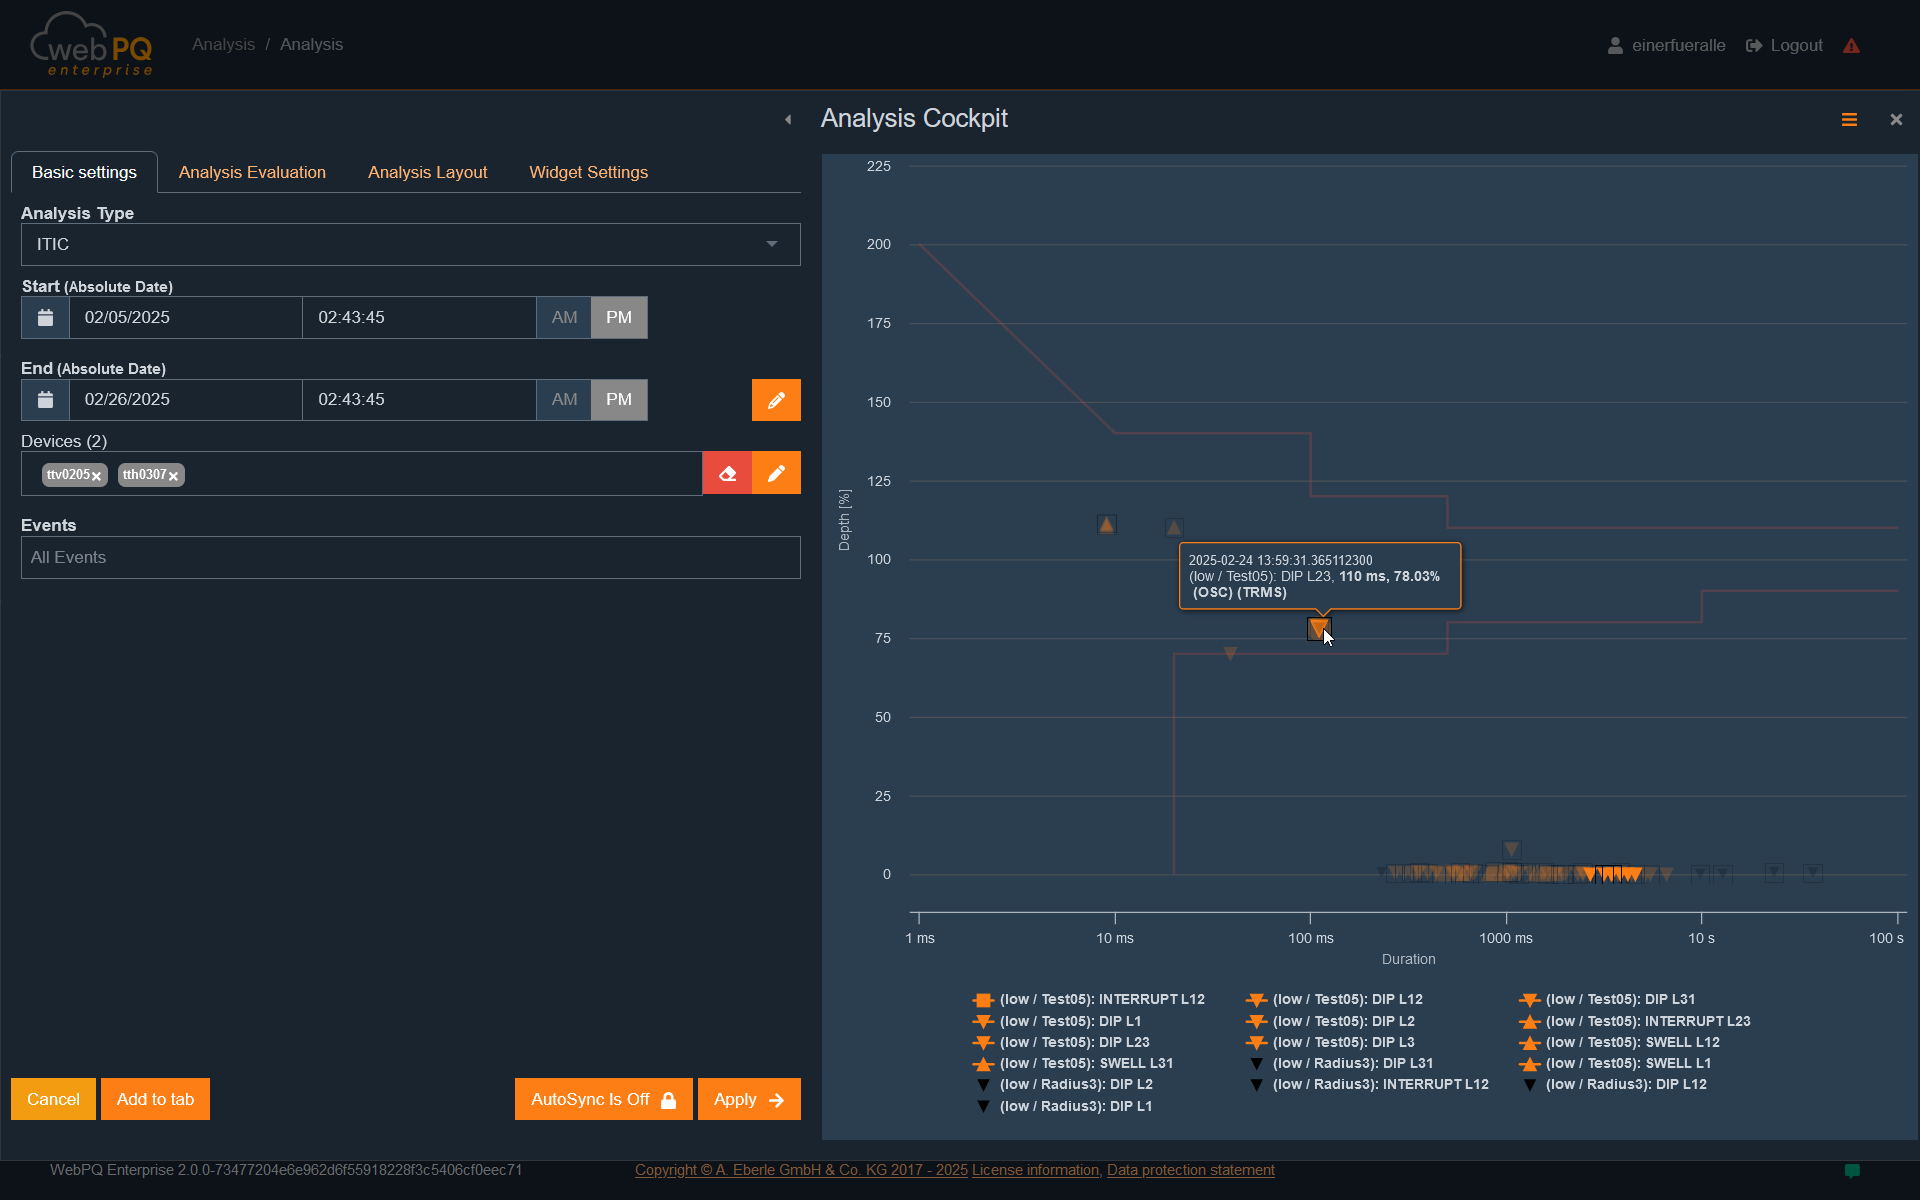Open the Analysis Type ITIC dropdown
The width and height of the screenshot is (1920, 1200).
coord(410,244)
